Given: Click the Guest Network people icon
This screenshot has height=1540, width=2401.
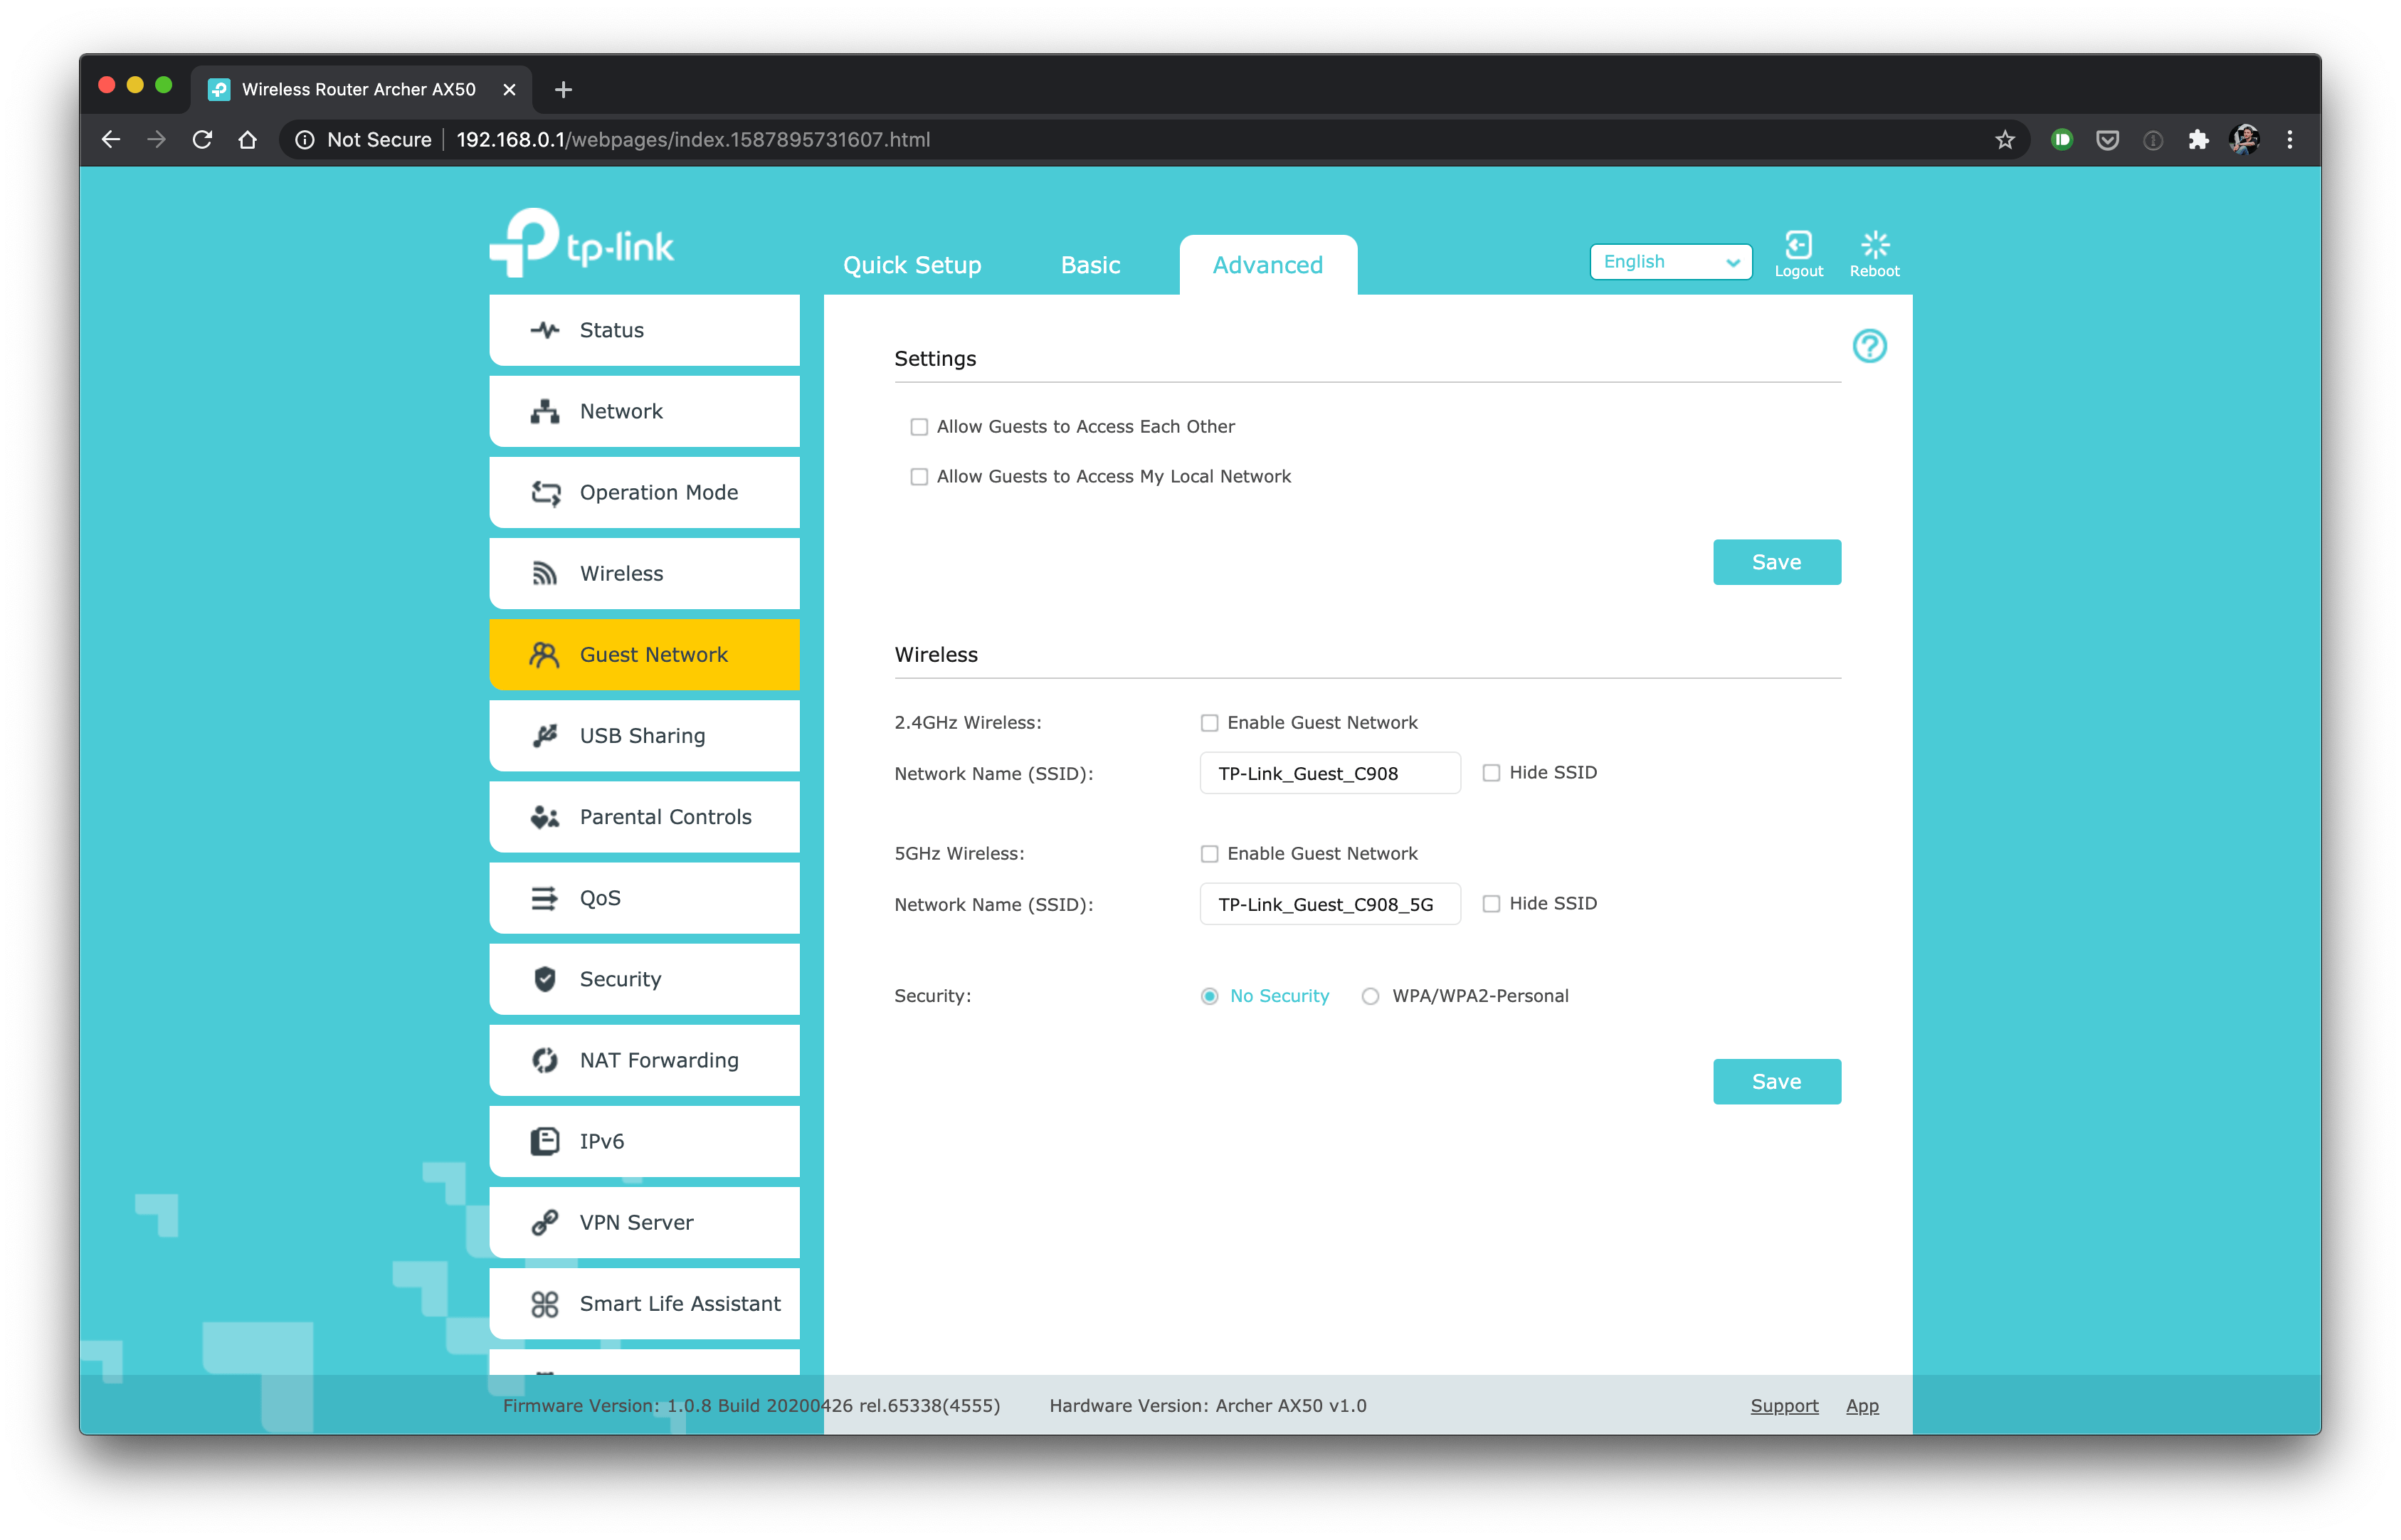Looking at the screenshot, I should pyautogui.click(x=544, y=654).
